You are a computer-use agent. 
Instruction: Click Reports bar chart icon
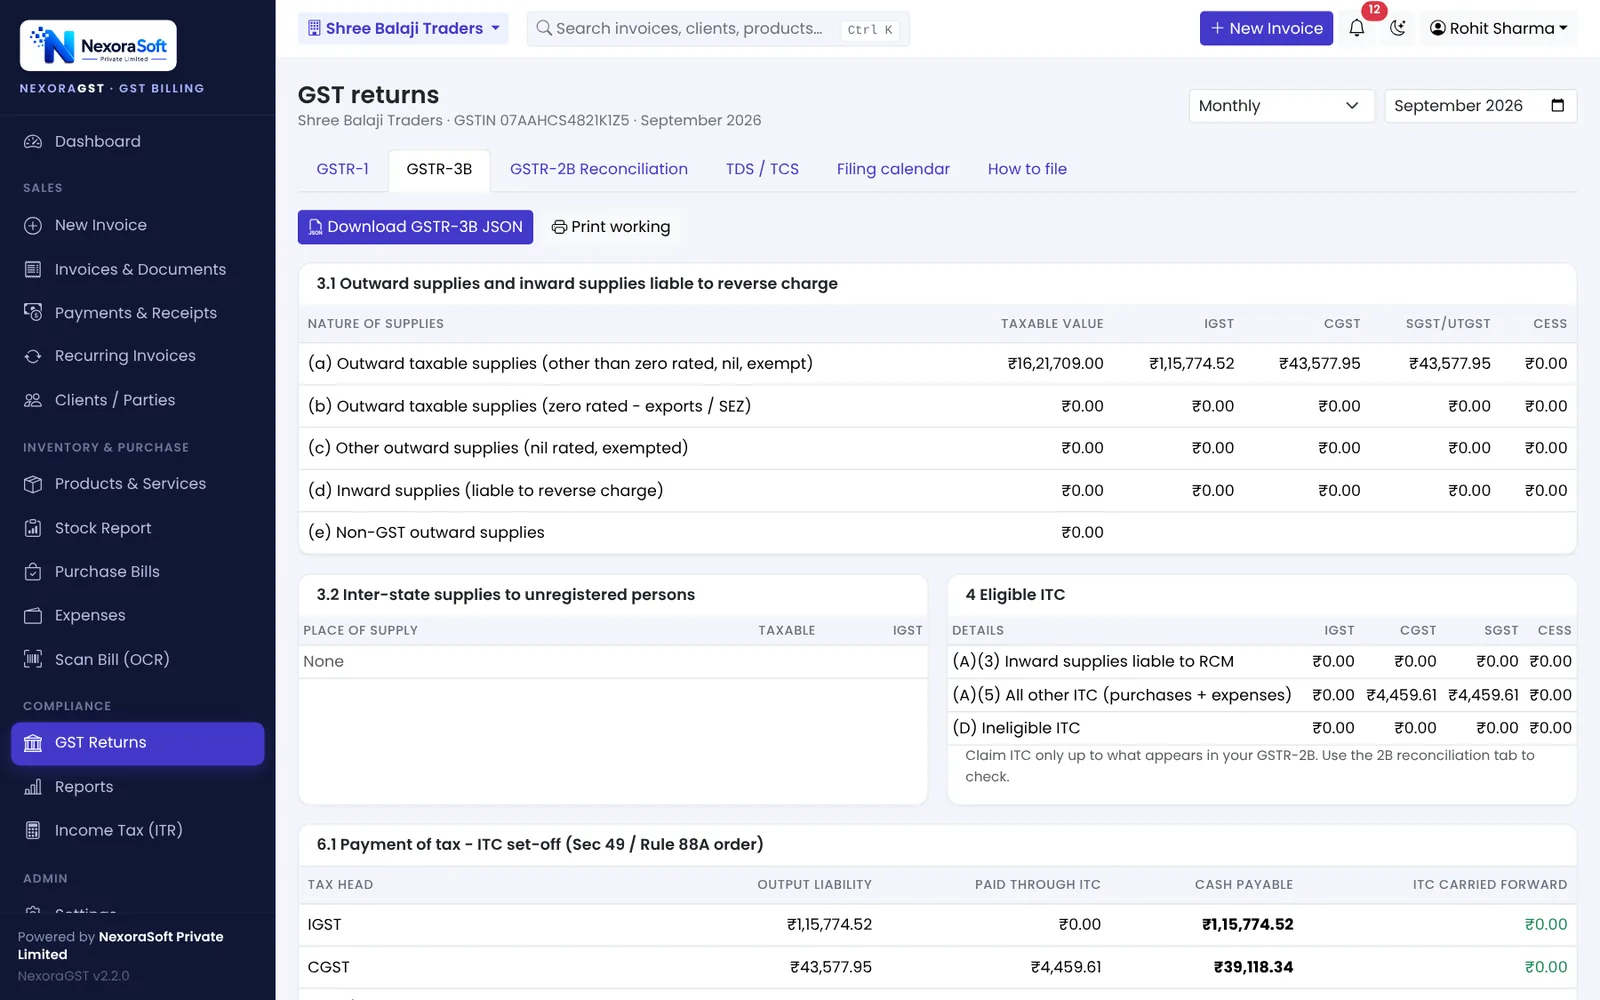pos(33,787)
